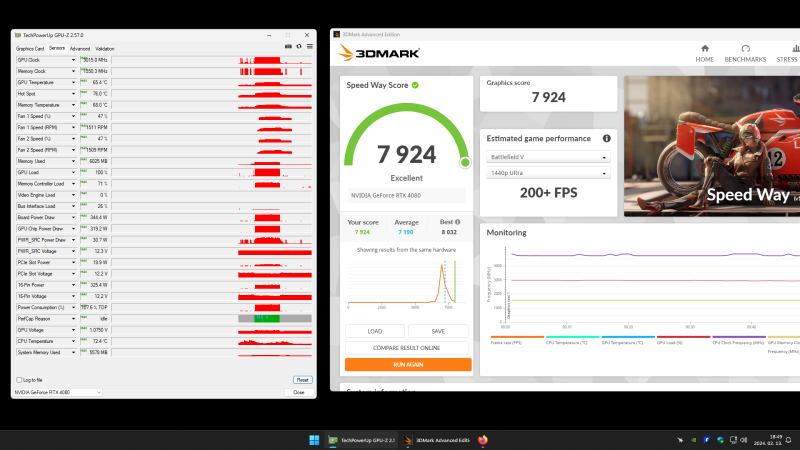Open the Windows Start menu
The width and height of the screenshot is (800, 450).
[x=314, y=440]
